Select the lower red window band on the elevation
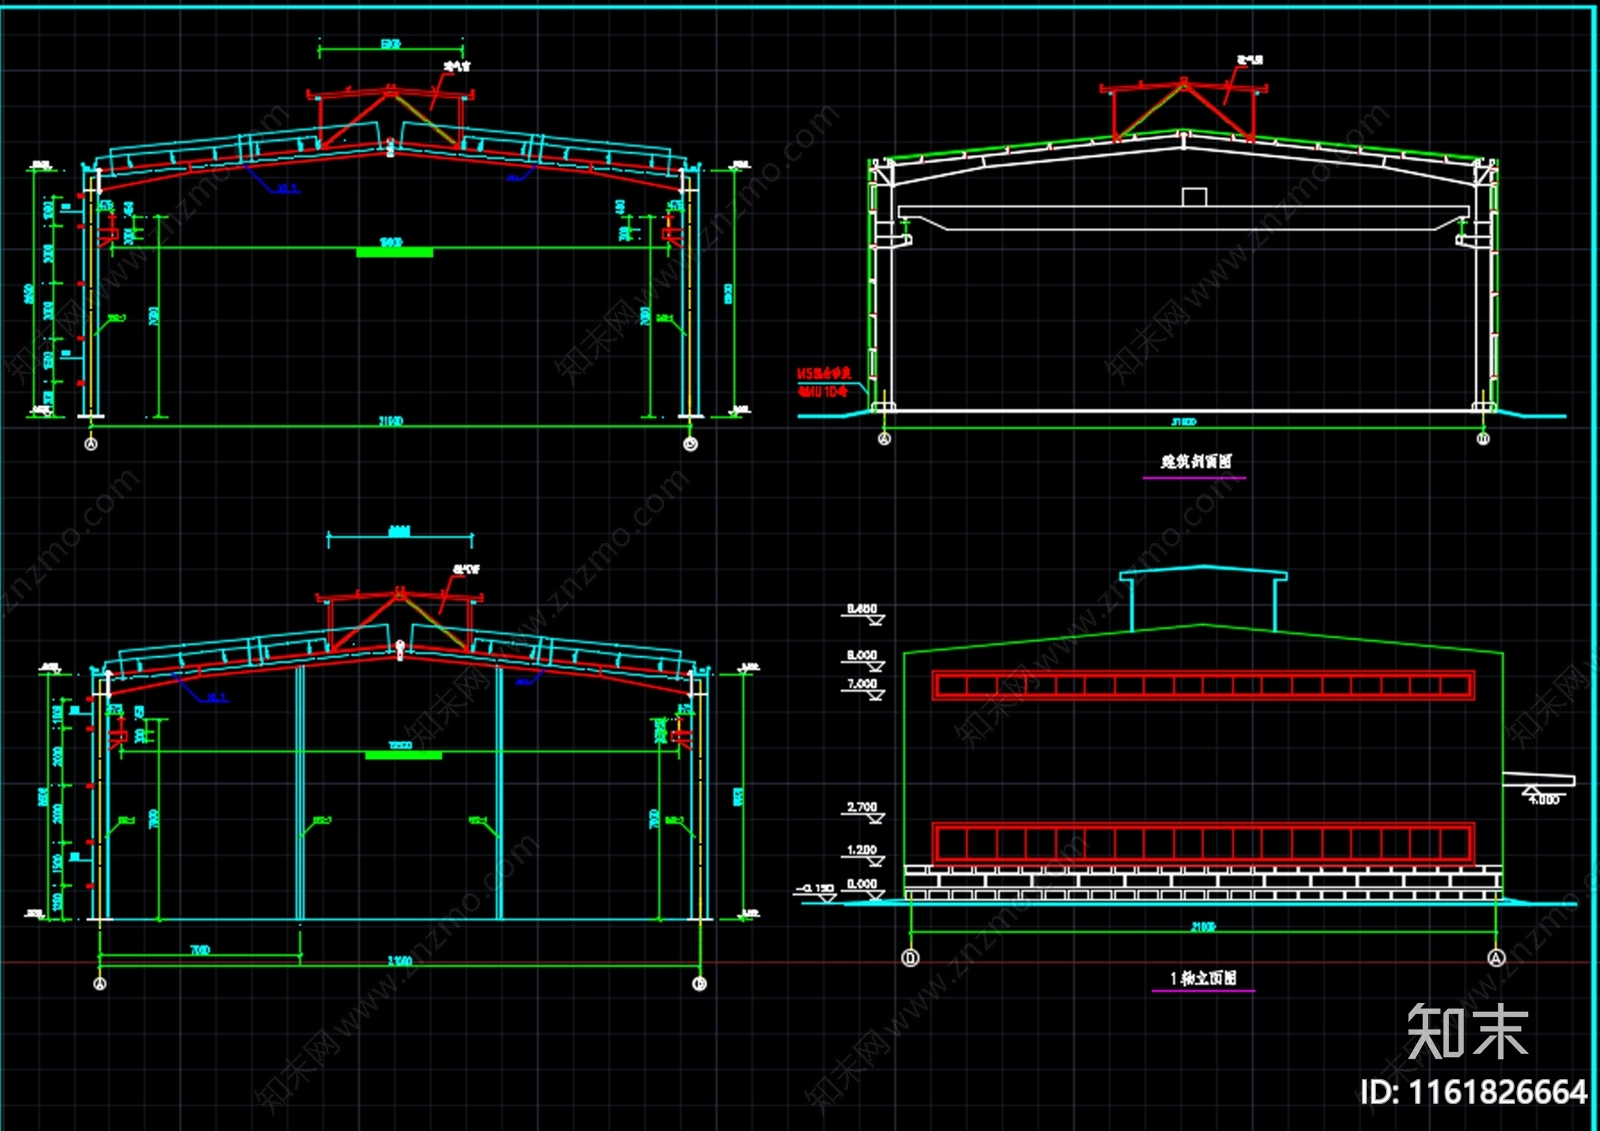Screen dimensions: 1600x1131 (x=1203, y=844)
